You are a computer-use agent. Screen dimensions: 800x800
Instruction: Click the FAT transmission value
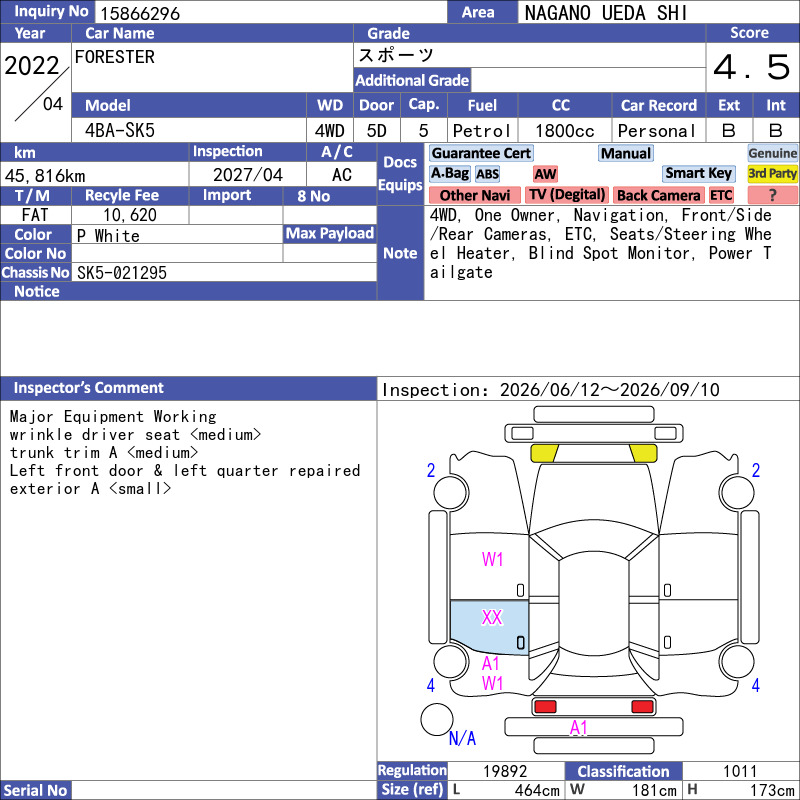[35, 215]
